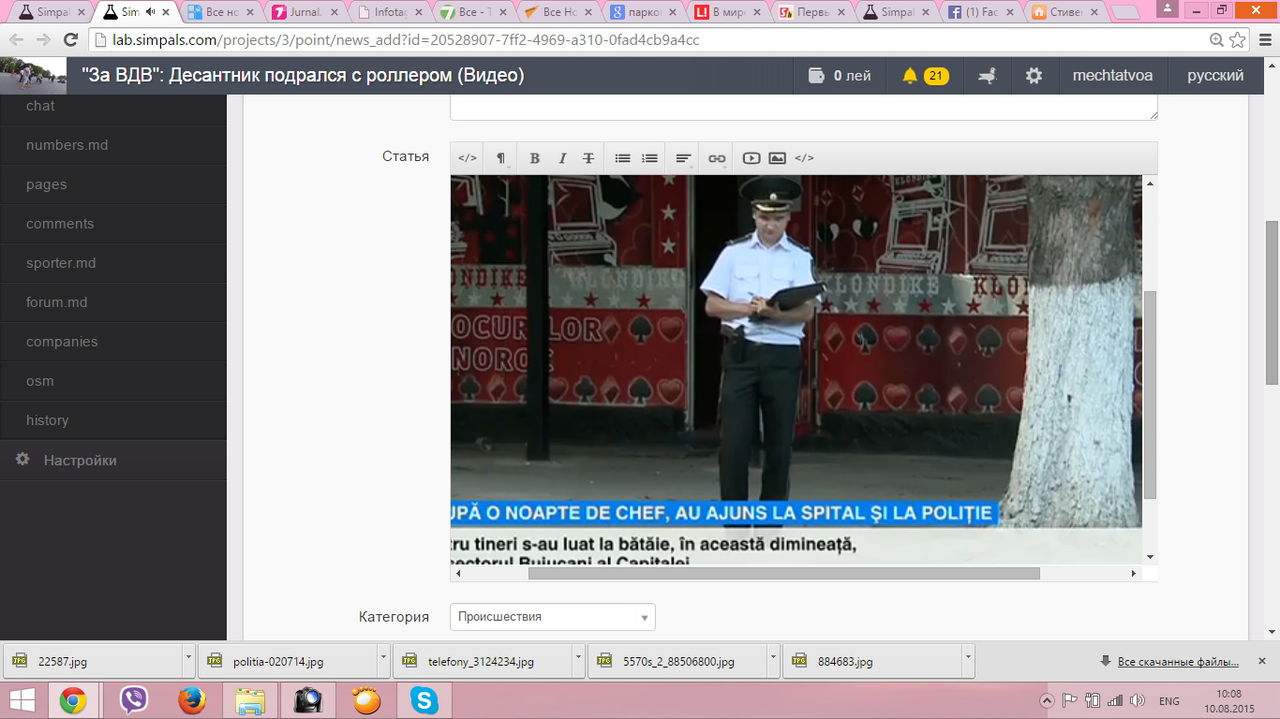Open downloaded file politia-020714.jpg
The height and width of the screenshot is (719, 1280).
click(287, 662)
